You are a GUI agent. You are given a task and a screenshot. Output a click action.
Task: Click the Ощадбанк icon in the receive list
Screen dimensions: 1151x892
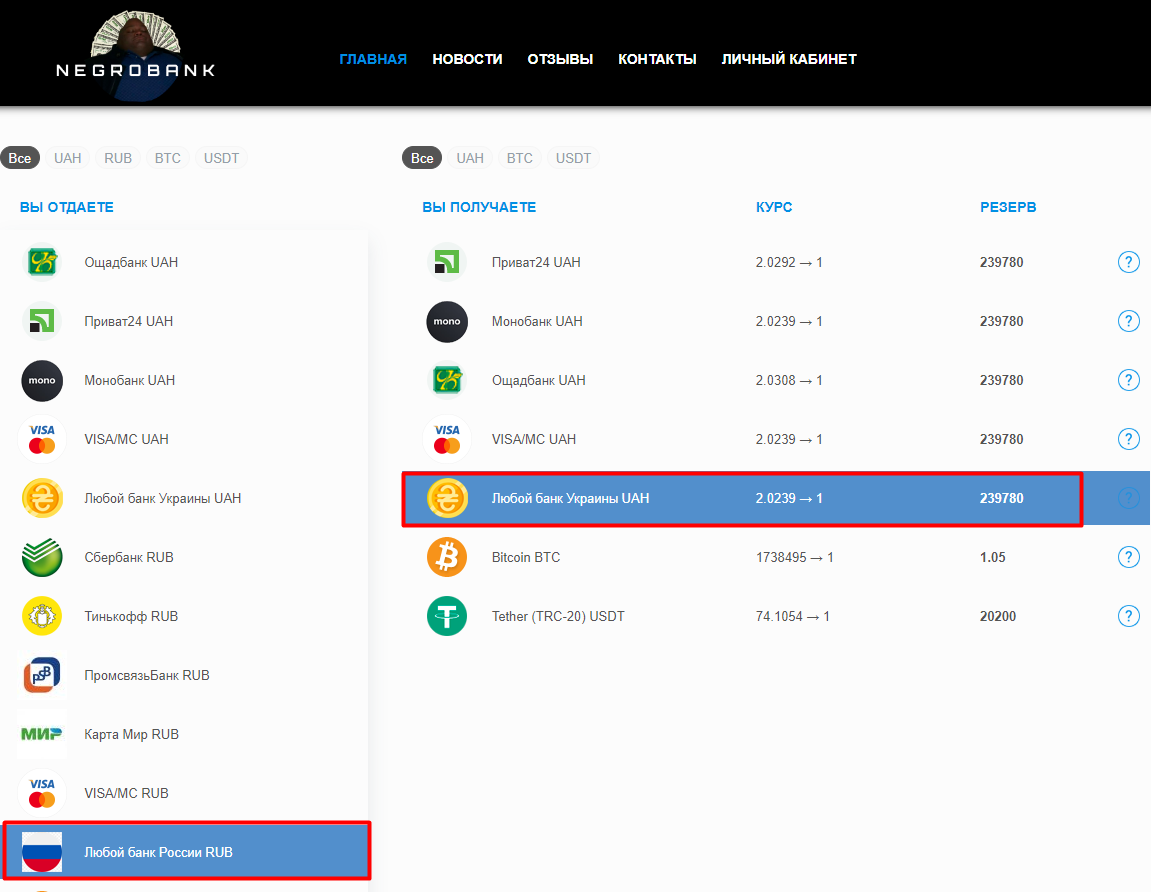[447, 380]
